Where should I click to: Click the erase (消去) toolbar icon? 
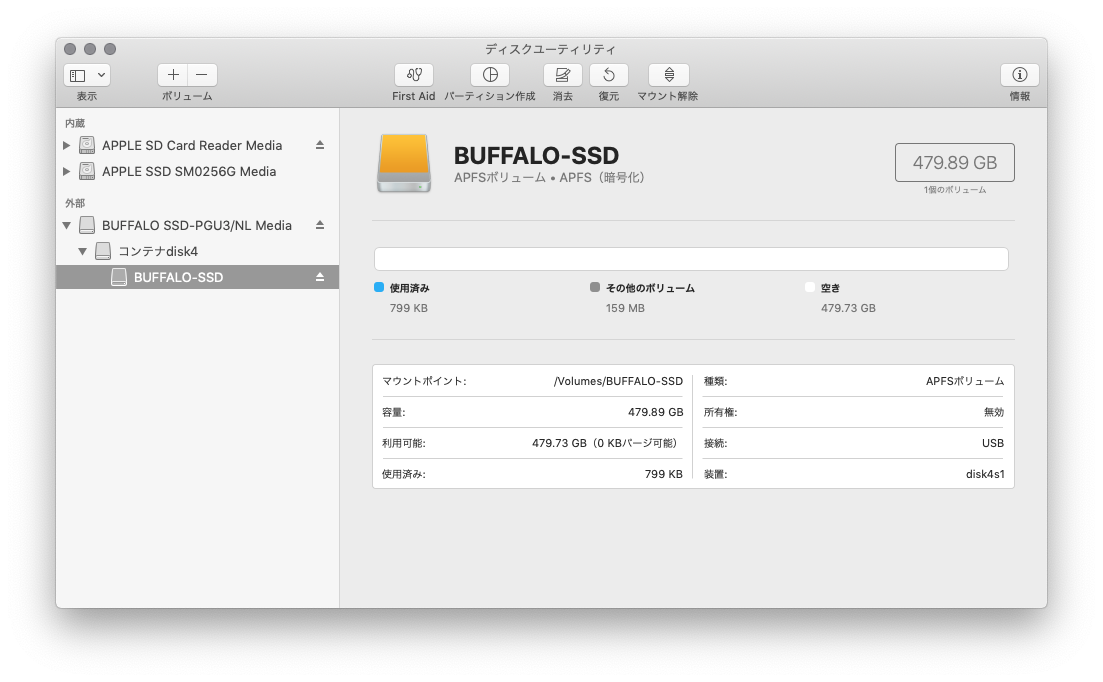563,75
